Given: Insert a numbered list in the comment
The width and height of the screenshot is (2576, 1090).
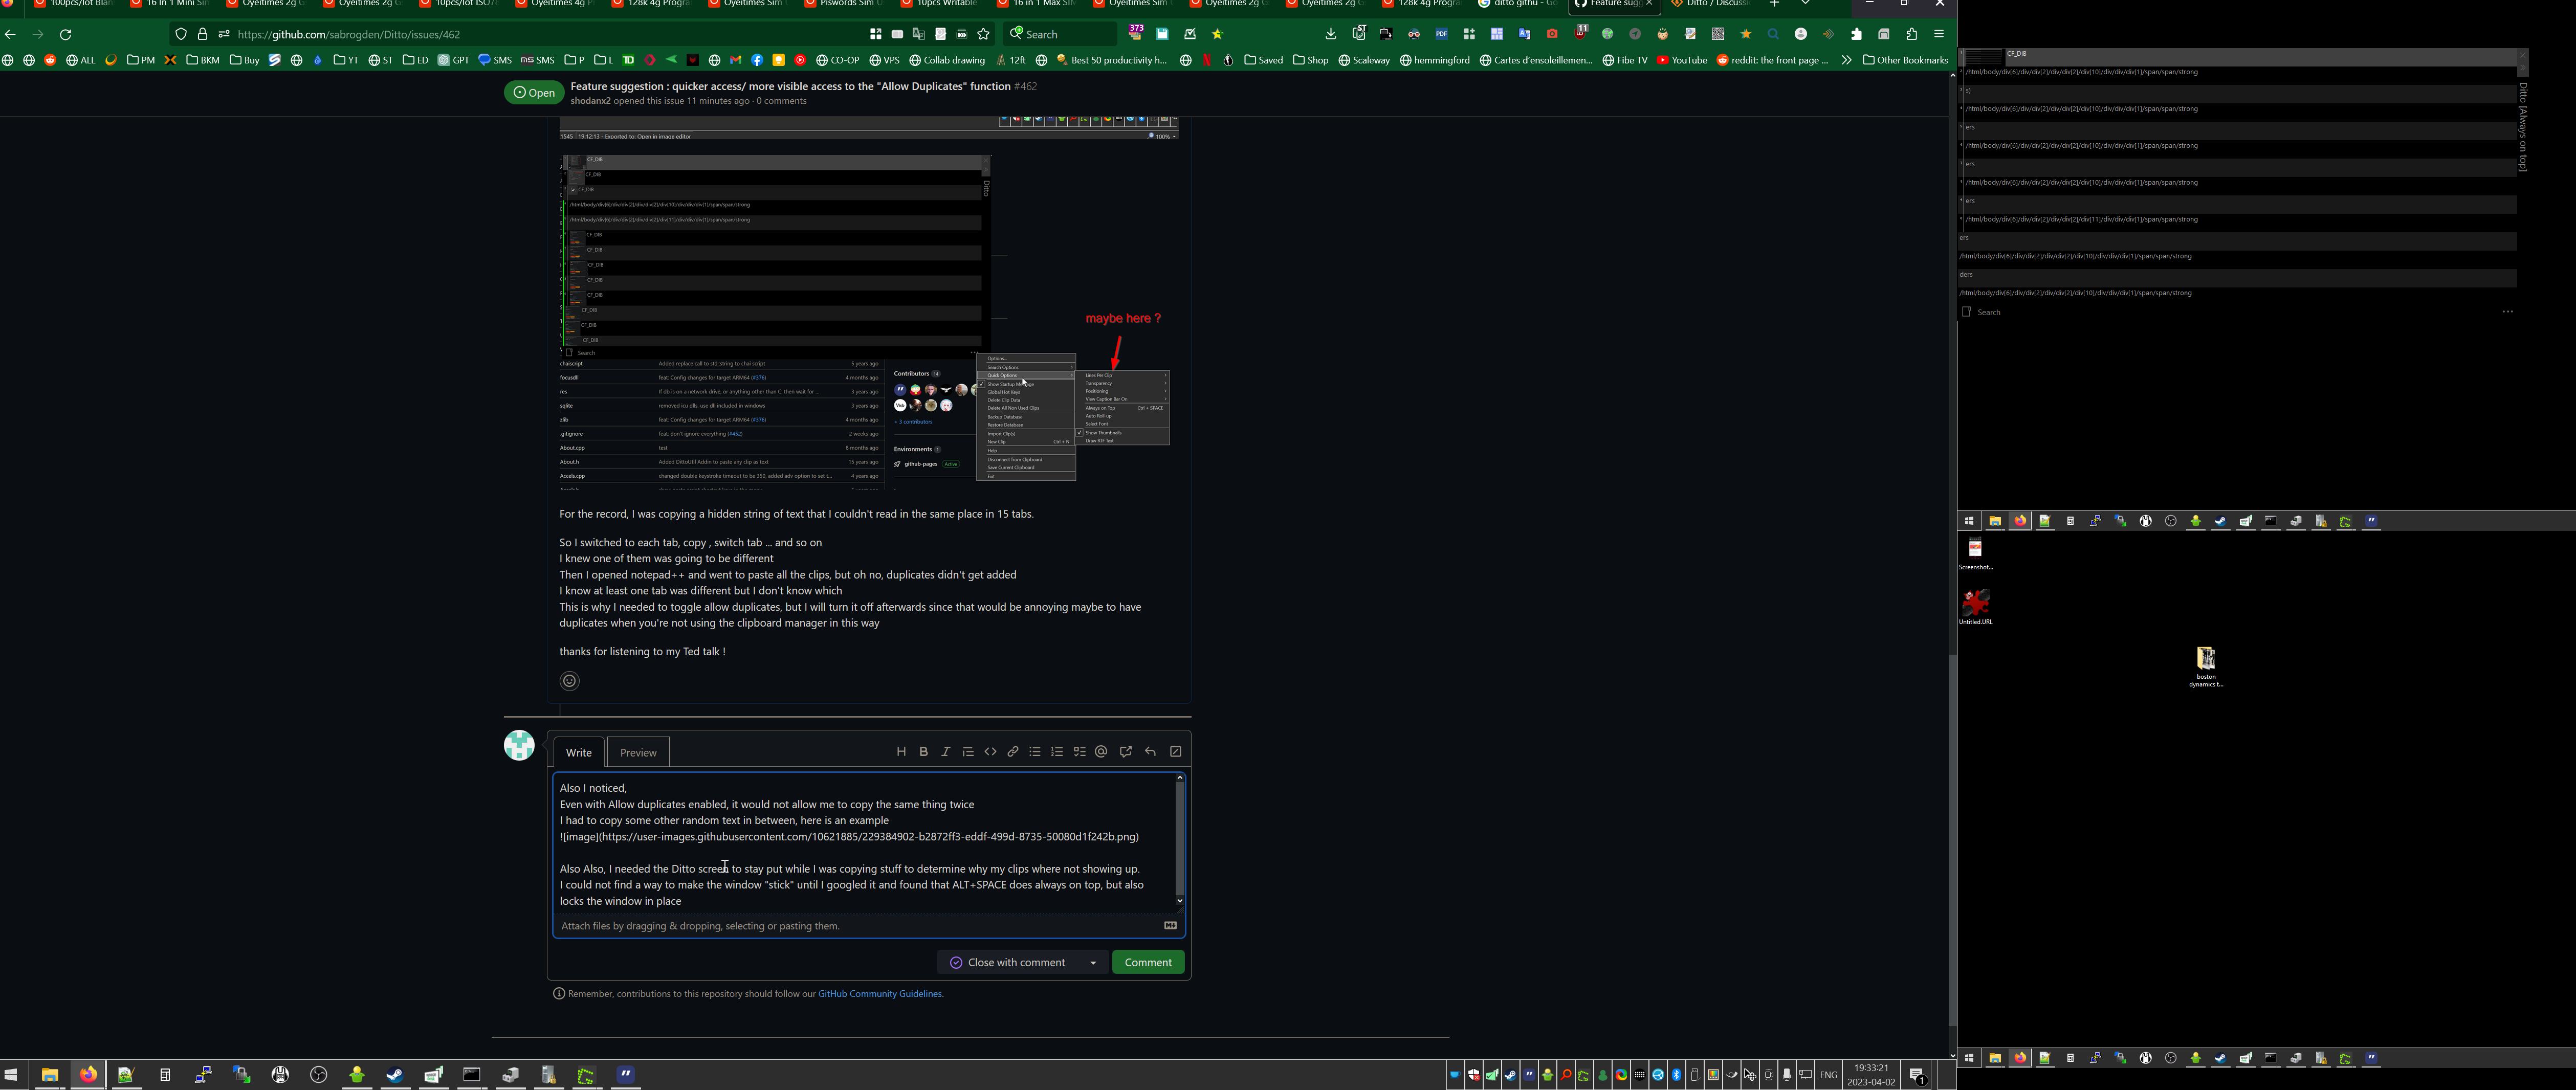Looking at the screenshot, I should pos(1057,751).
